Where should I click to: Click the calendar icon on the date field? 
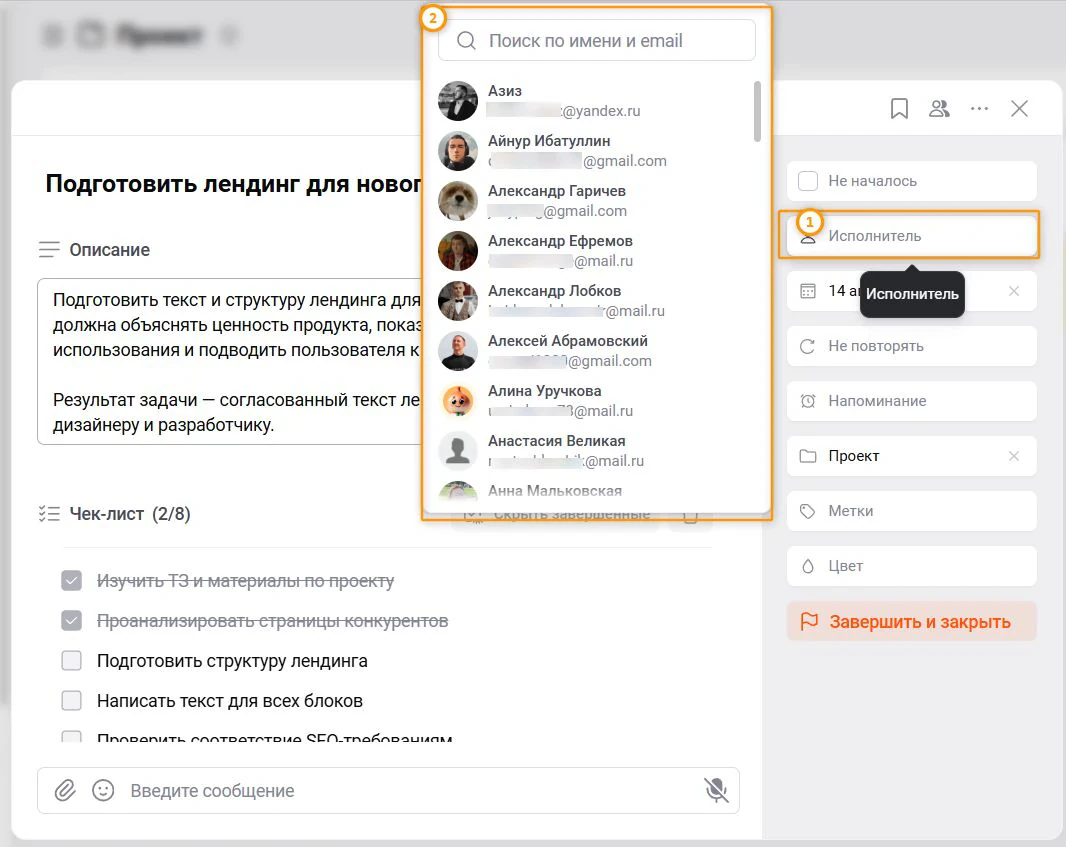[x=808, y=291]
